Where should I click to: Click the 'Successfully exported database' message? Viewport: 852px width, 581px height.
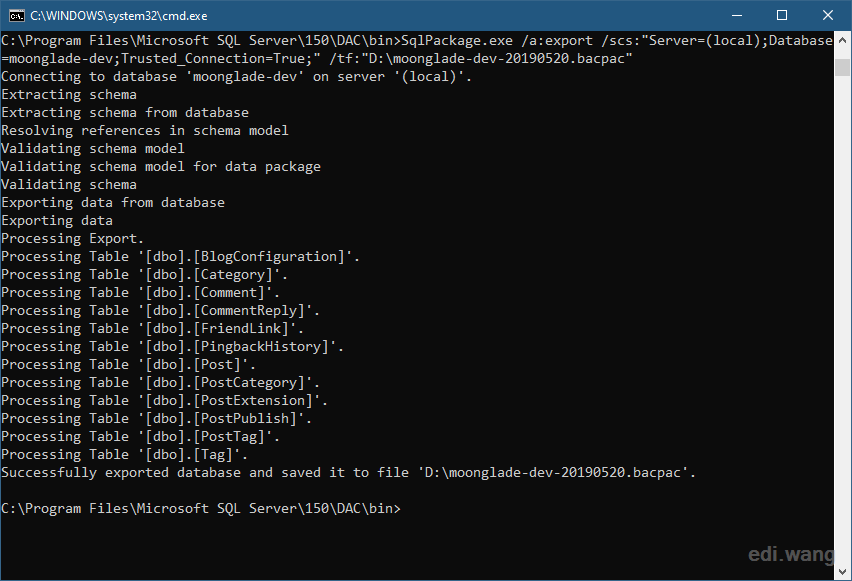pyautogui.click(x=348, y=473)
